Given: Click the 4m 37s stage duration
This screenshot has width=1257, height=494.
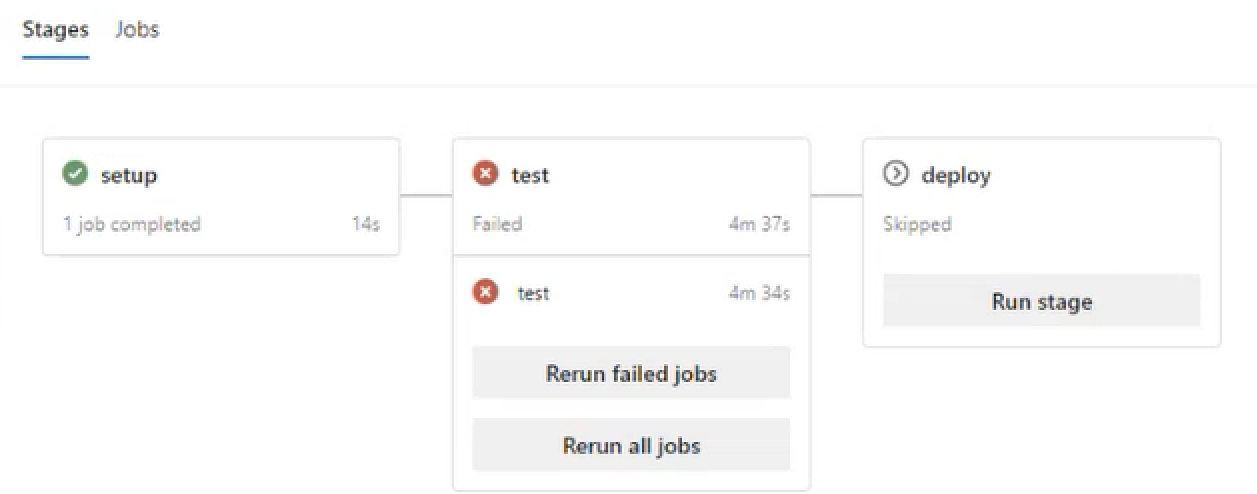Looking at the screenshot, I should point(759,224).
